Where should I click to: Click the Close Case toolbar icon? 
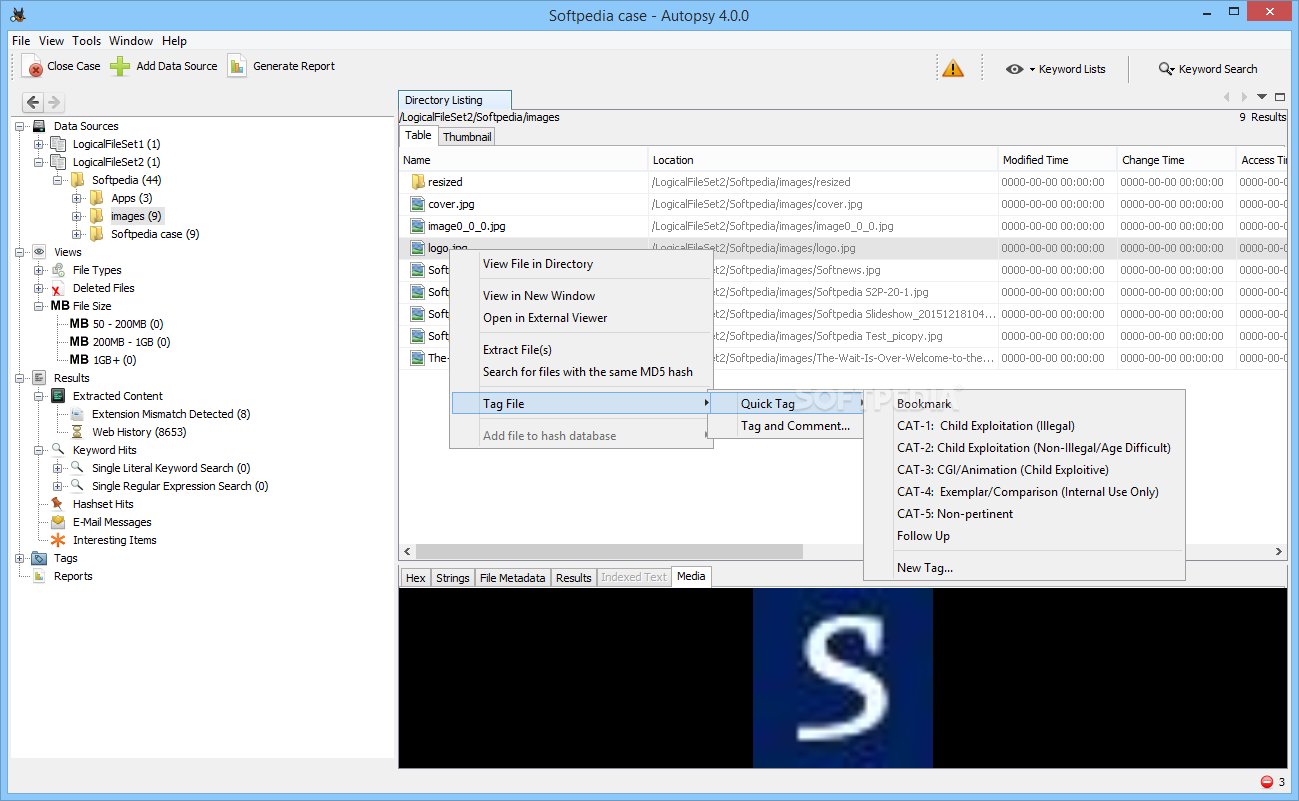33,66
